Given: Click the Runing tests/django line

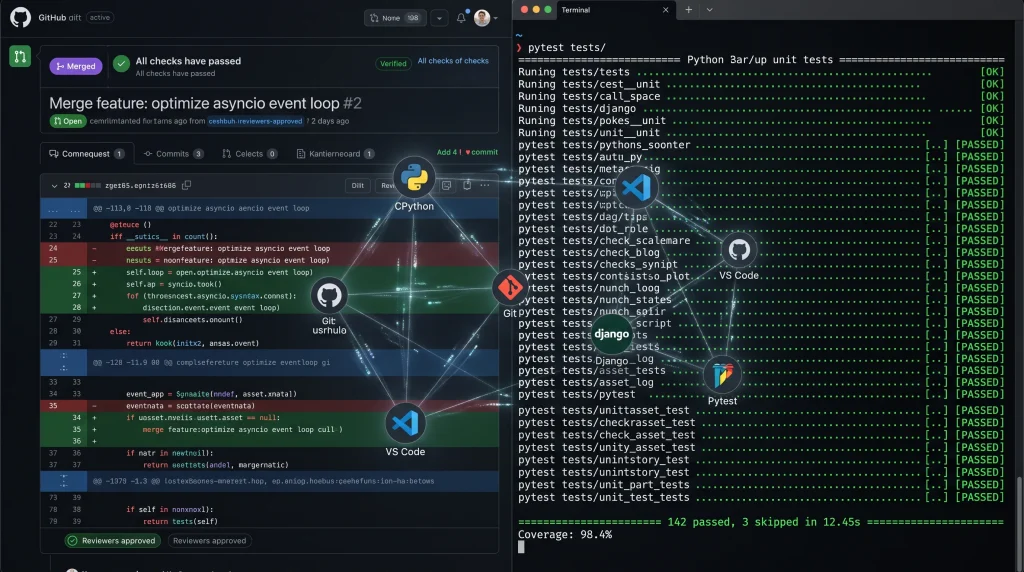Looking at the screenshot, I should [761, 108].
